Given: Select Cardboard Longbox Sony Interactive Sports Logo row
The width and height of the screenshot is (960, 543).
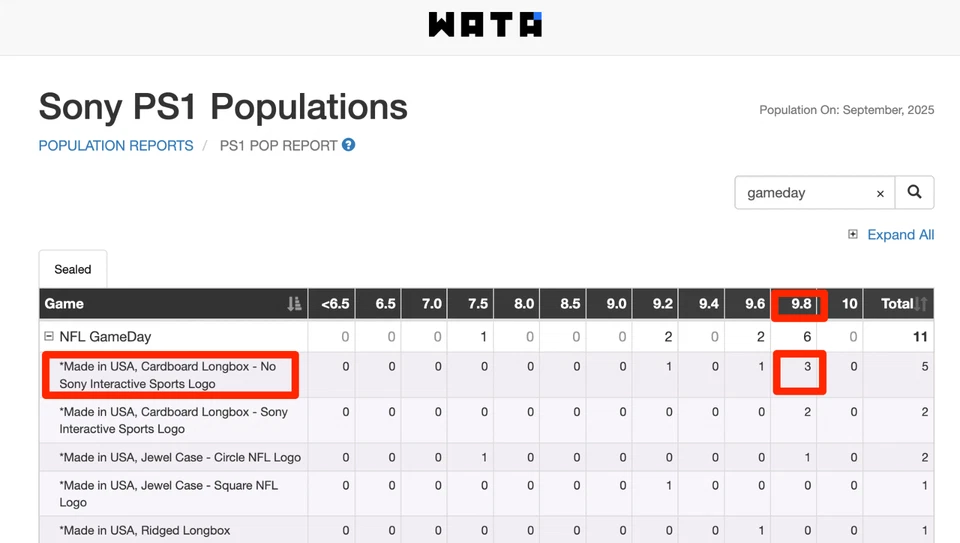Looking at the screenshot, I should [x=173, y=420].
